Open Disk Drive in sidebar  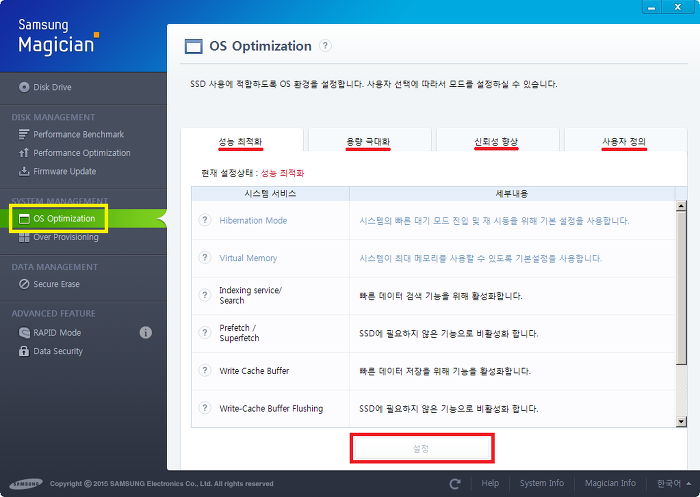click(45, 87)
